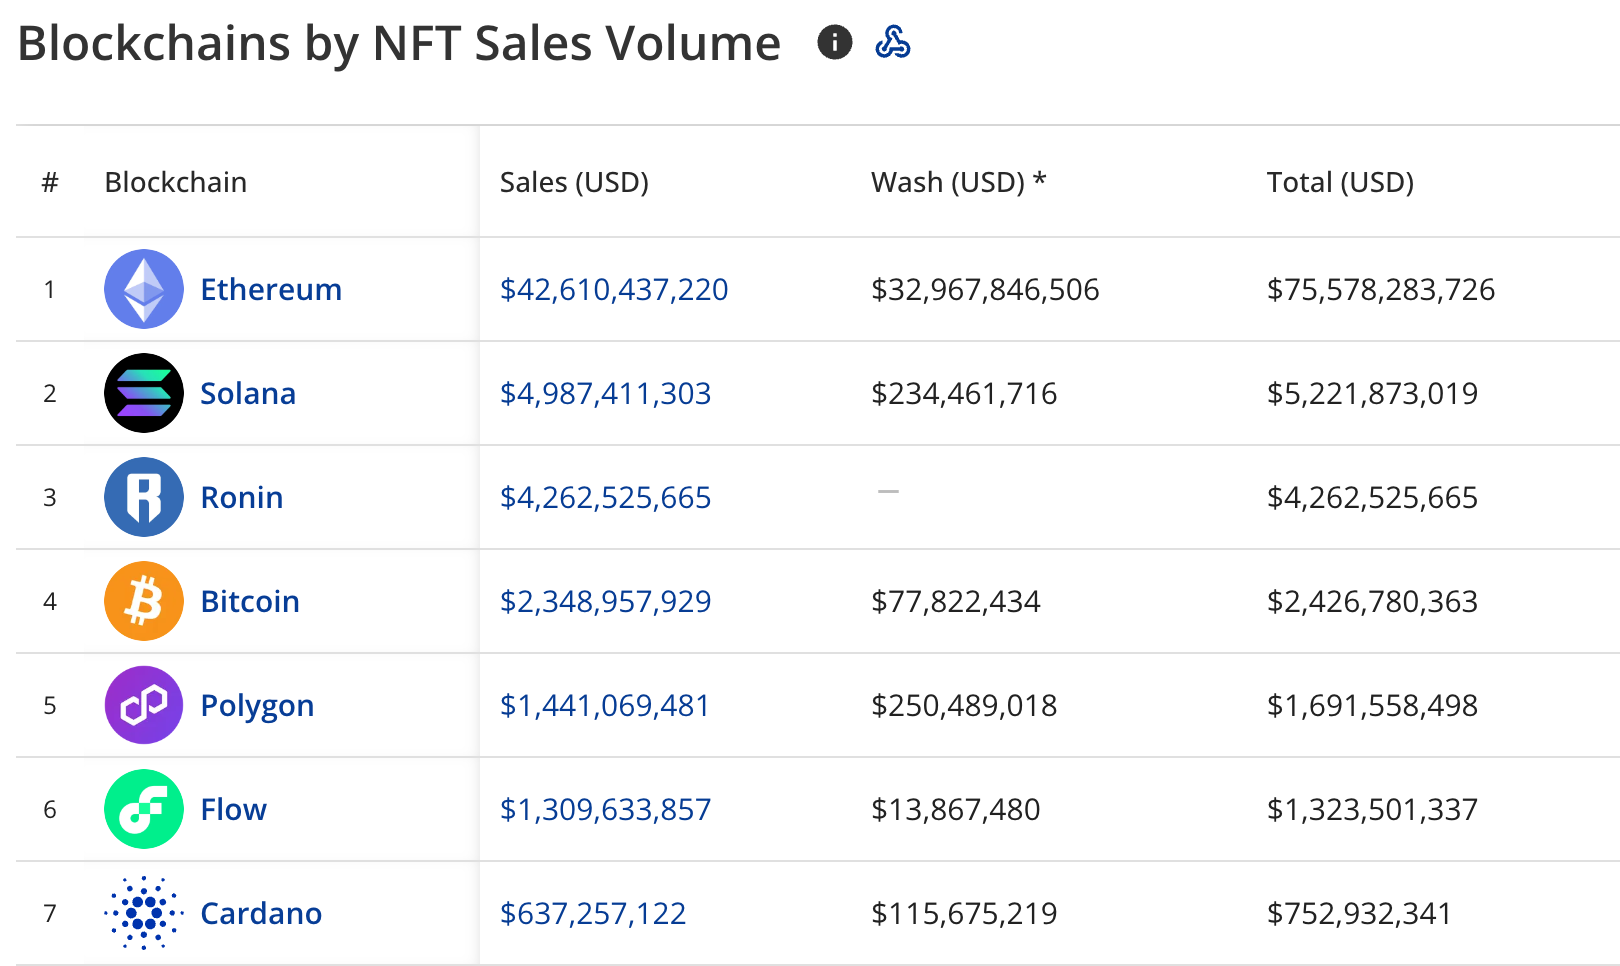Open the Polygon blockchain link
The width and height of the screenshot is (1620, 966).
(x=257, y=706)
